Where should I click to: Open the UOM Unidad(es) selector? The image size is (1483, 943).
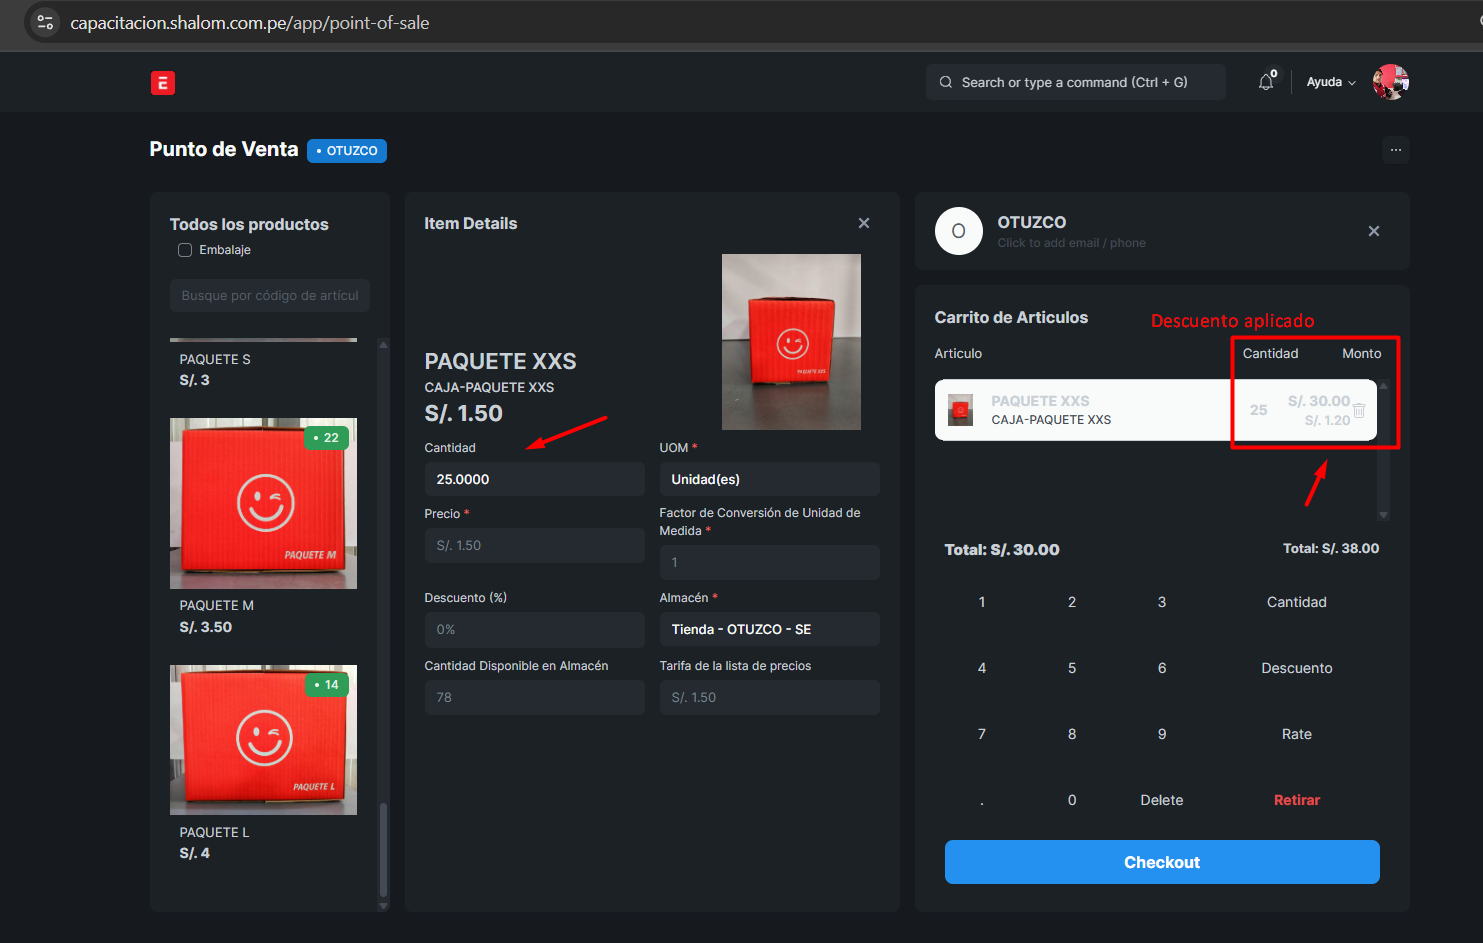[x=768, y=479]
